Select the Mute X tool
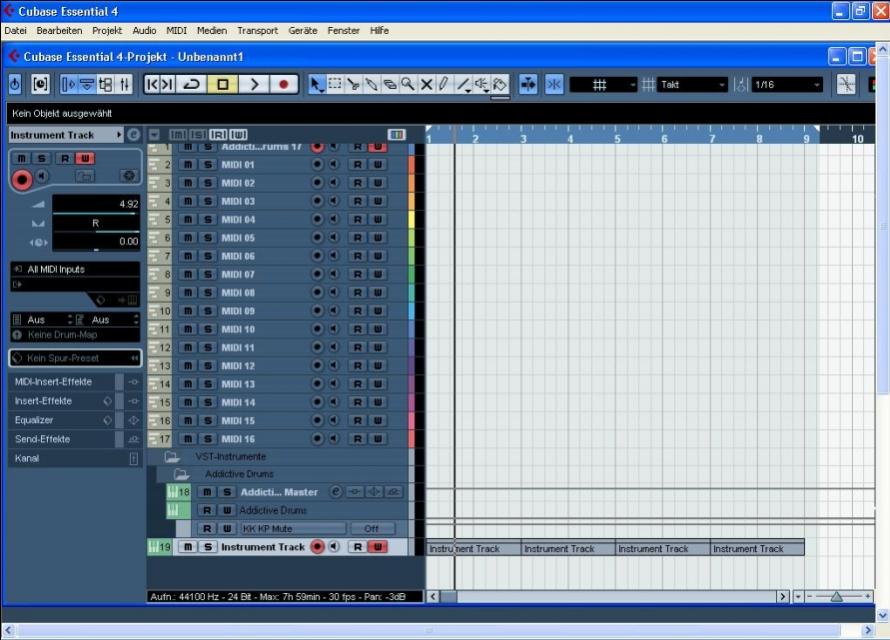The height and width of the screenshot is (640, 890). click(426, 85)
